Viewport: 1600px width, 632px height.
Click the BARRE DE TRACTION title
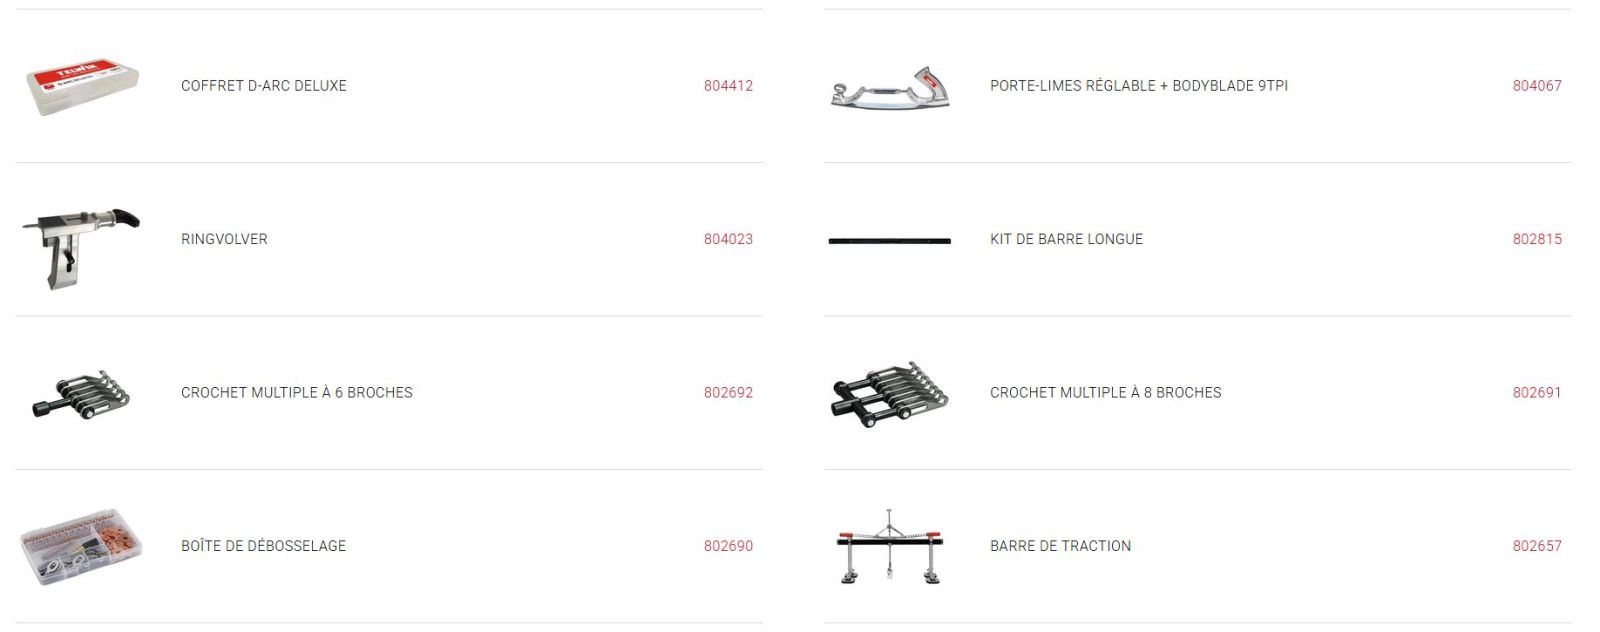click(1061, 546)
